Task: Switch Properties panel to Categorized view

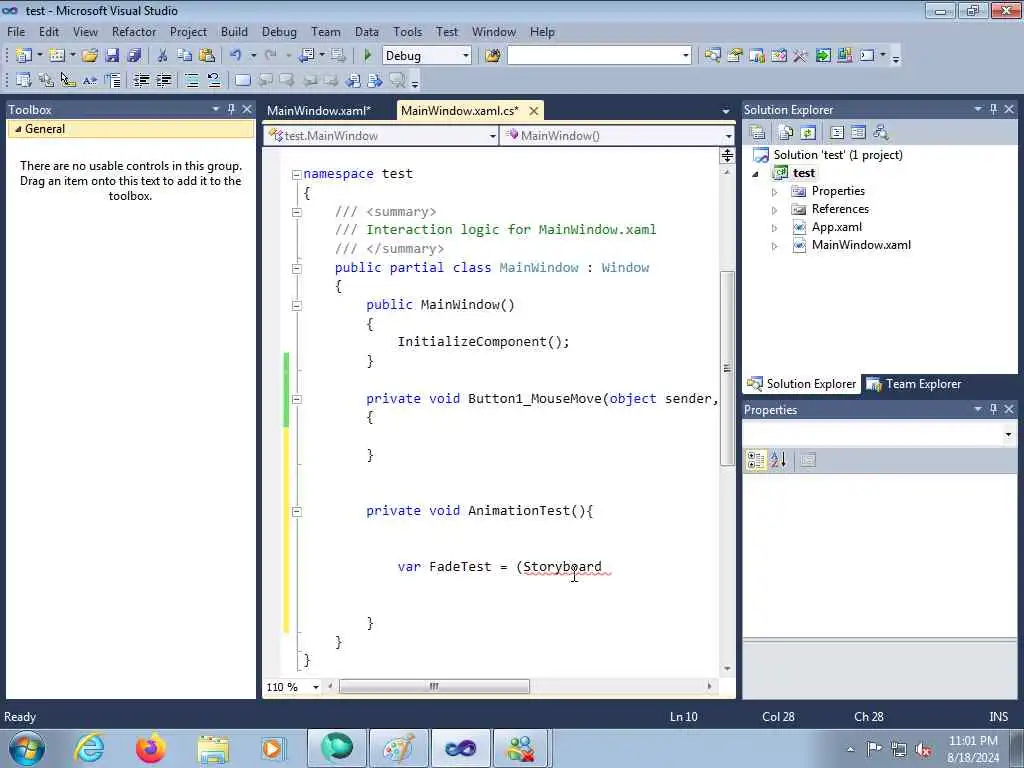Action: pos(756,460)
